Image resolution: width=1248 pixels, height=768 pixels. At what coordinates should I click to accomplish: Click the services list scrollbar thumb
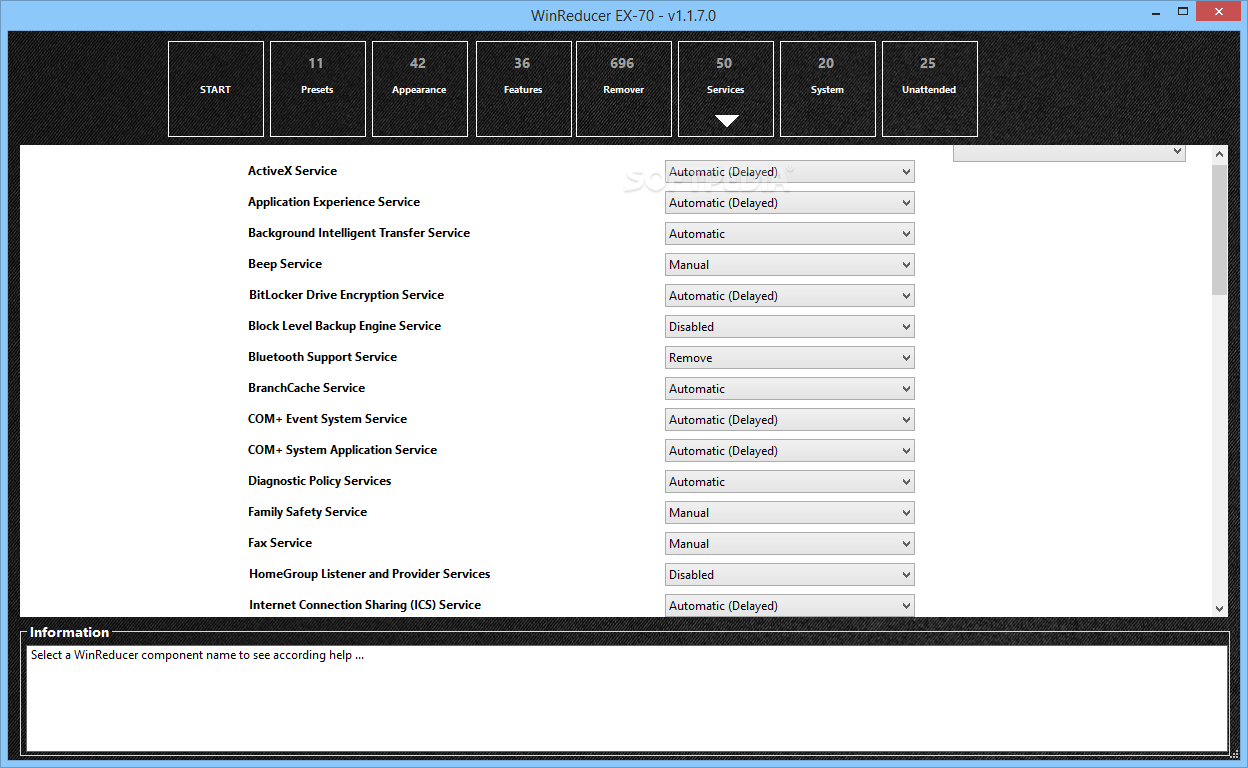(x=1219, y=230)
